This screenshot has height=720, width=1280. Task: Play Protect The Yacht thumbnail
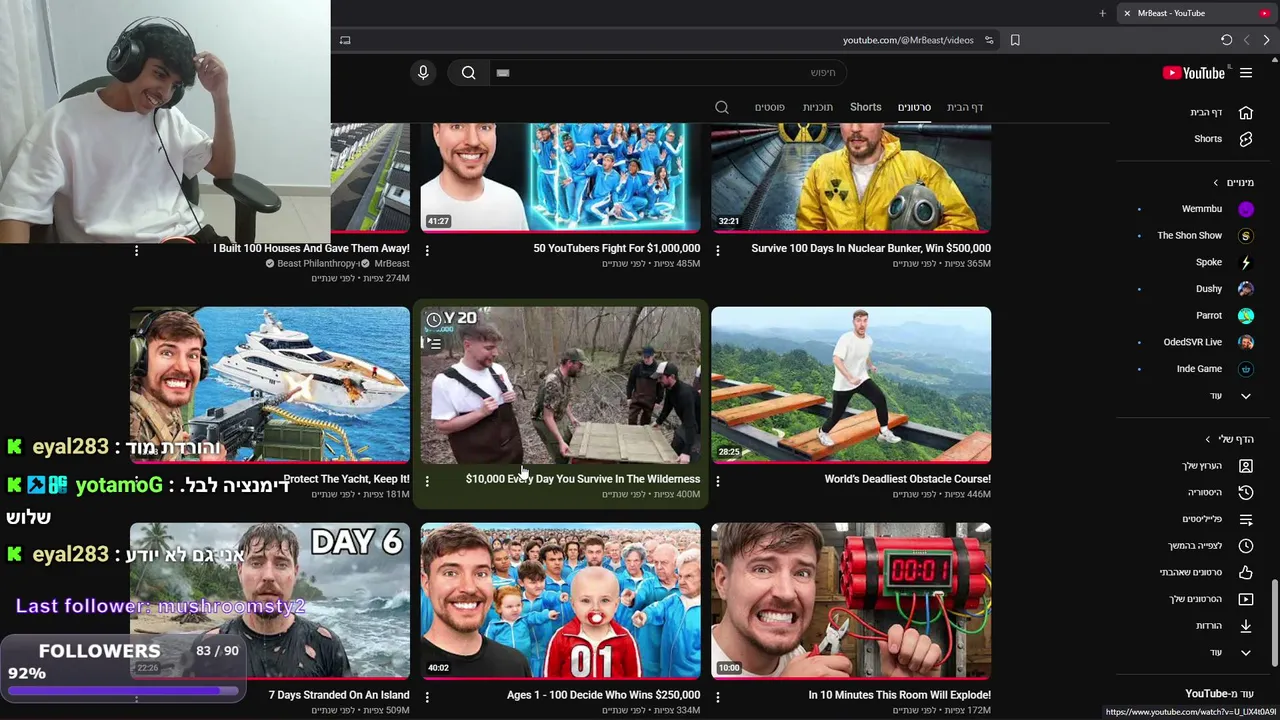point(270,385)
